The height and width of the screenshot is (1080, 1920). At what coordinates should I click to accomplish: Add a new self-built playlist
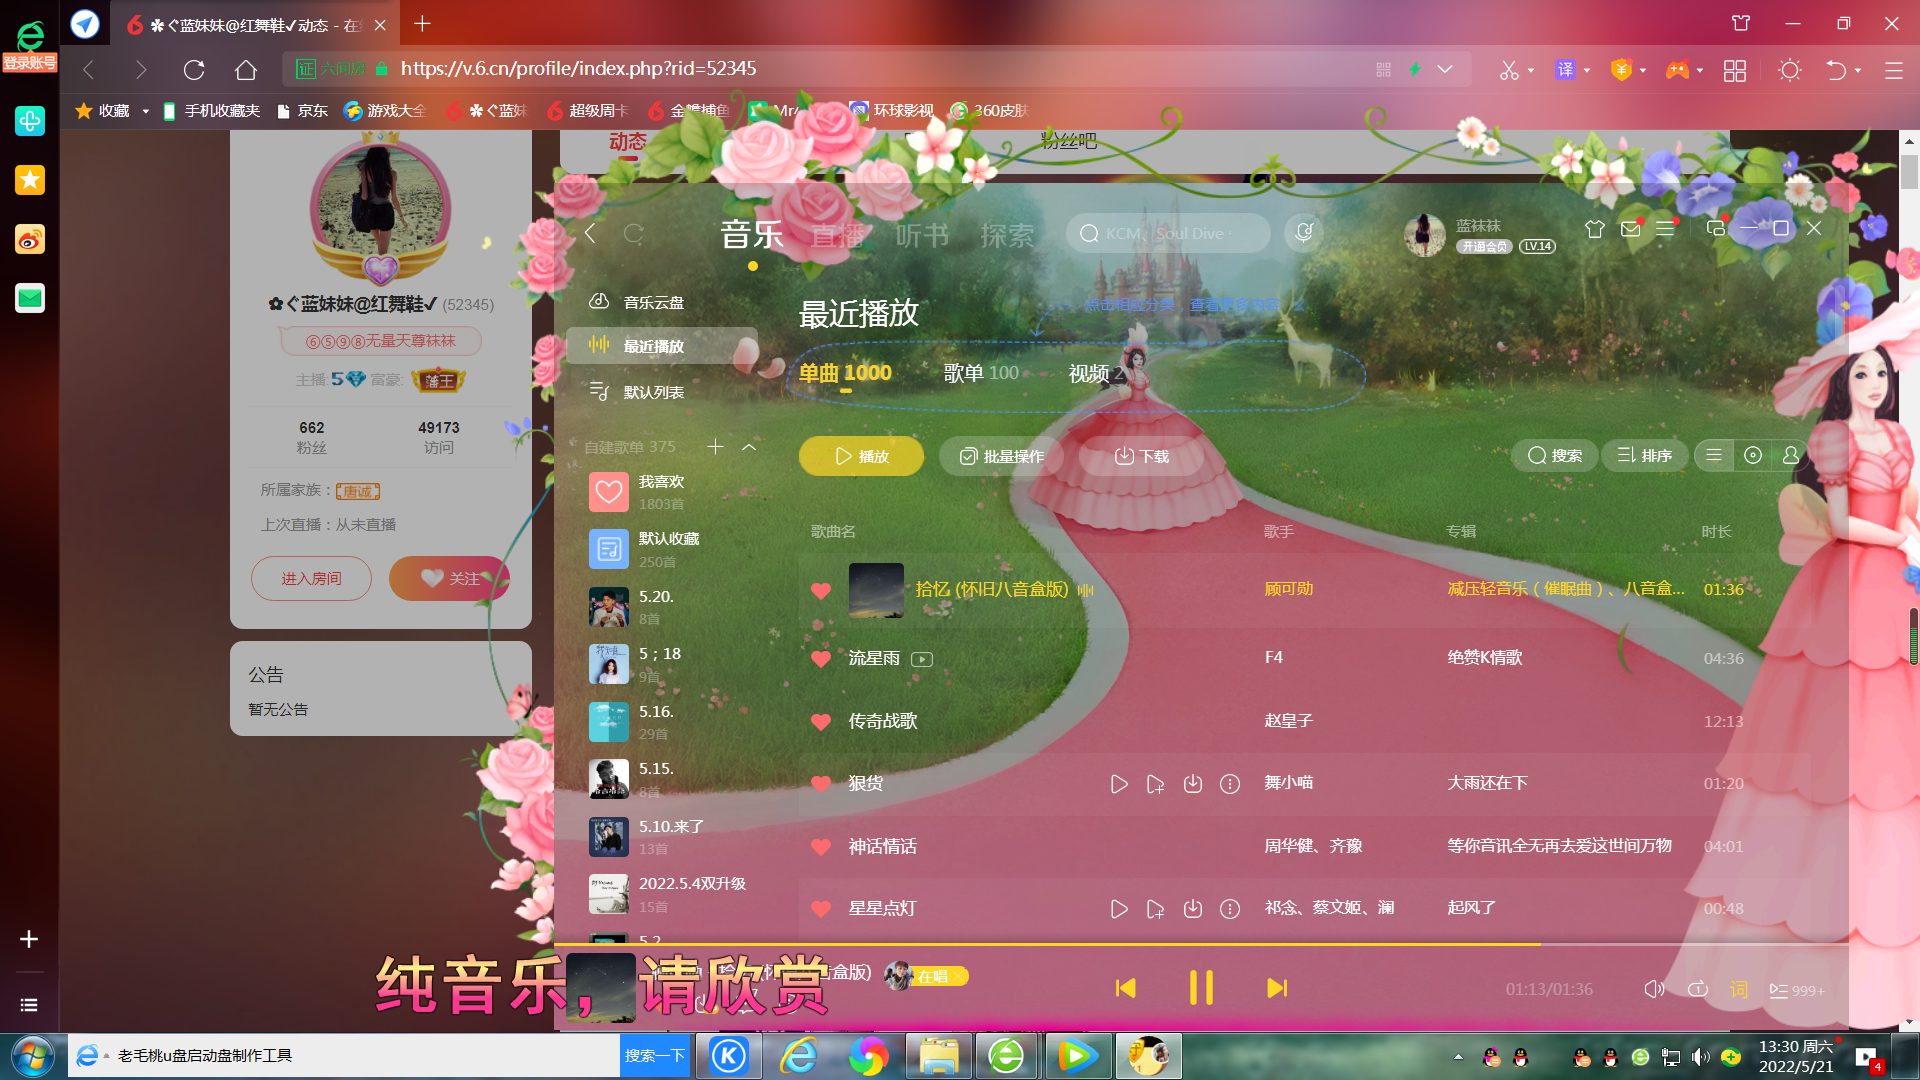click(715, 447)
